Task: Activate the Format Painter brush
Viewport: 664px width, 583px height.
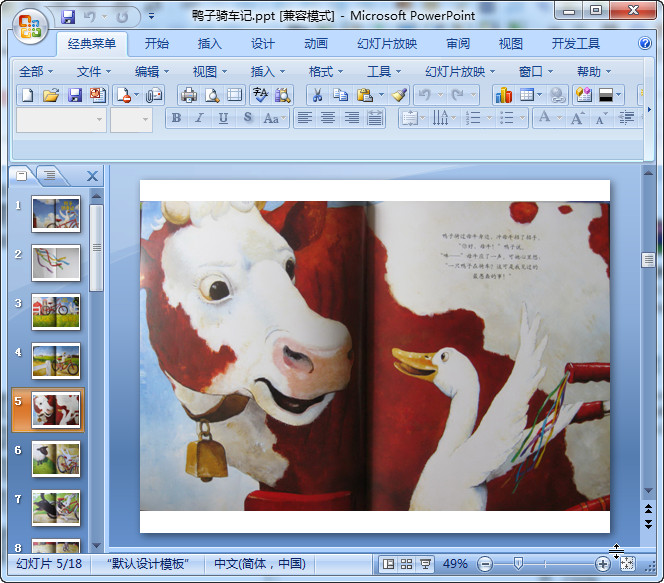Action: (399, 95)
